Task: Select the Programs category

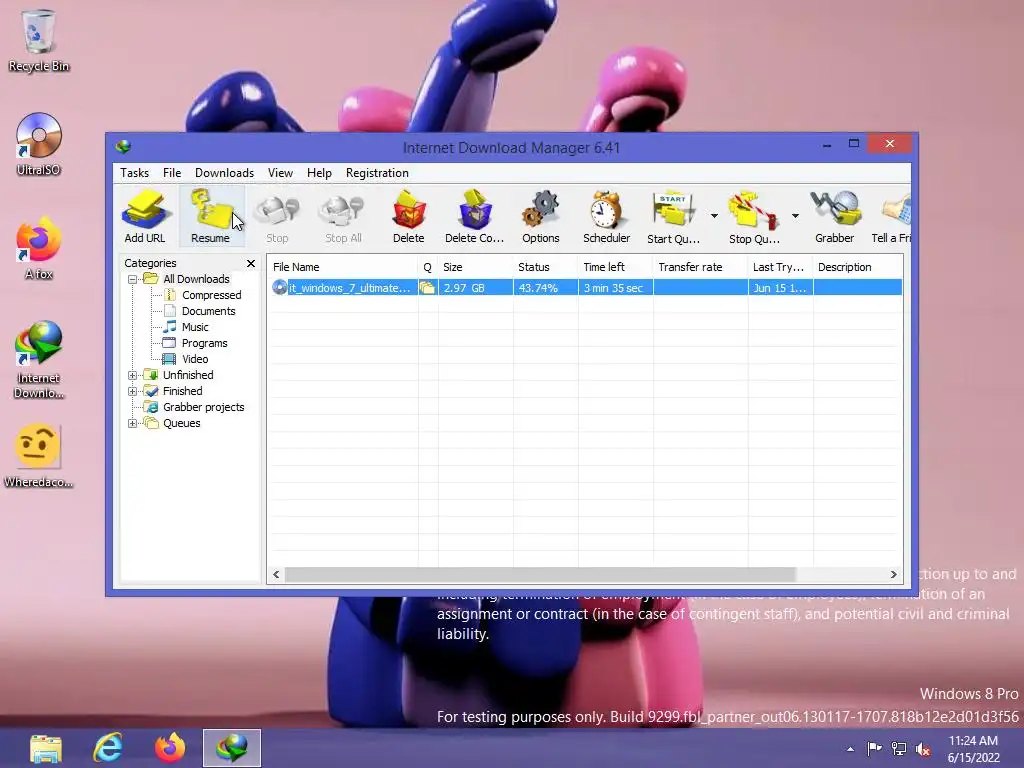Action: (x=204, y=344)
